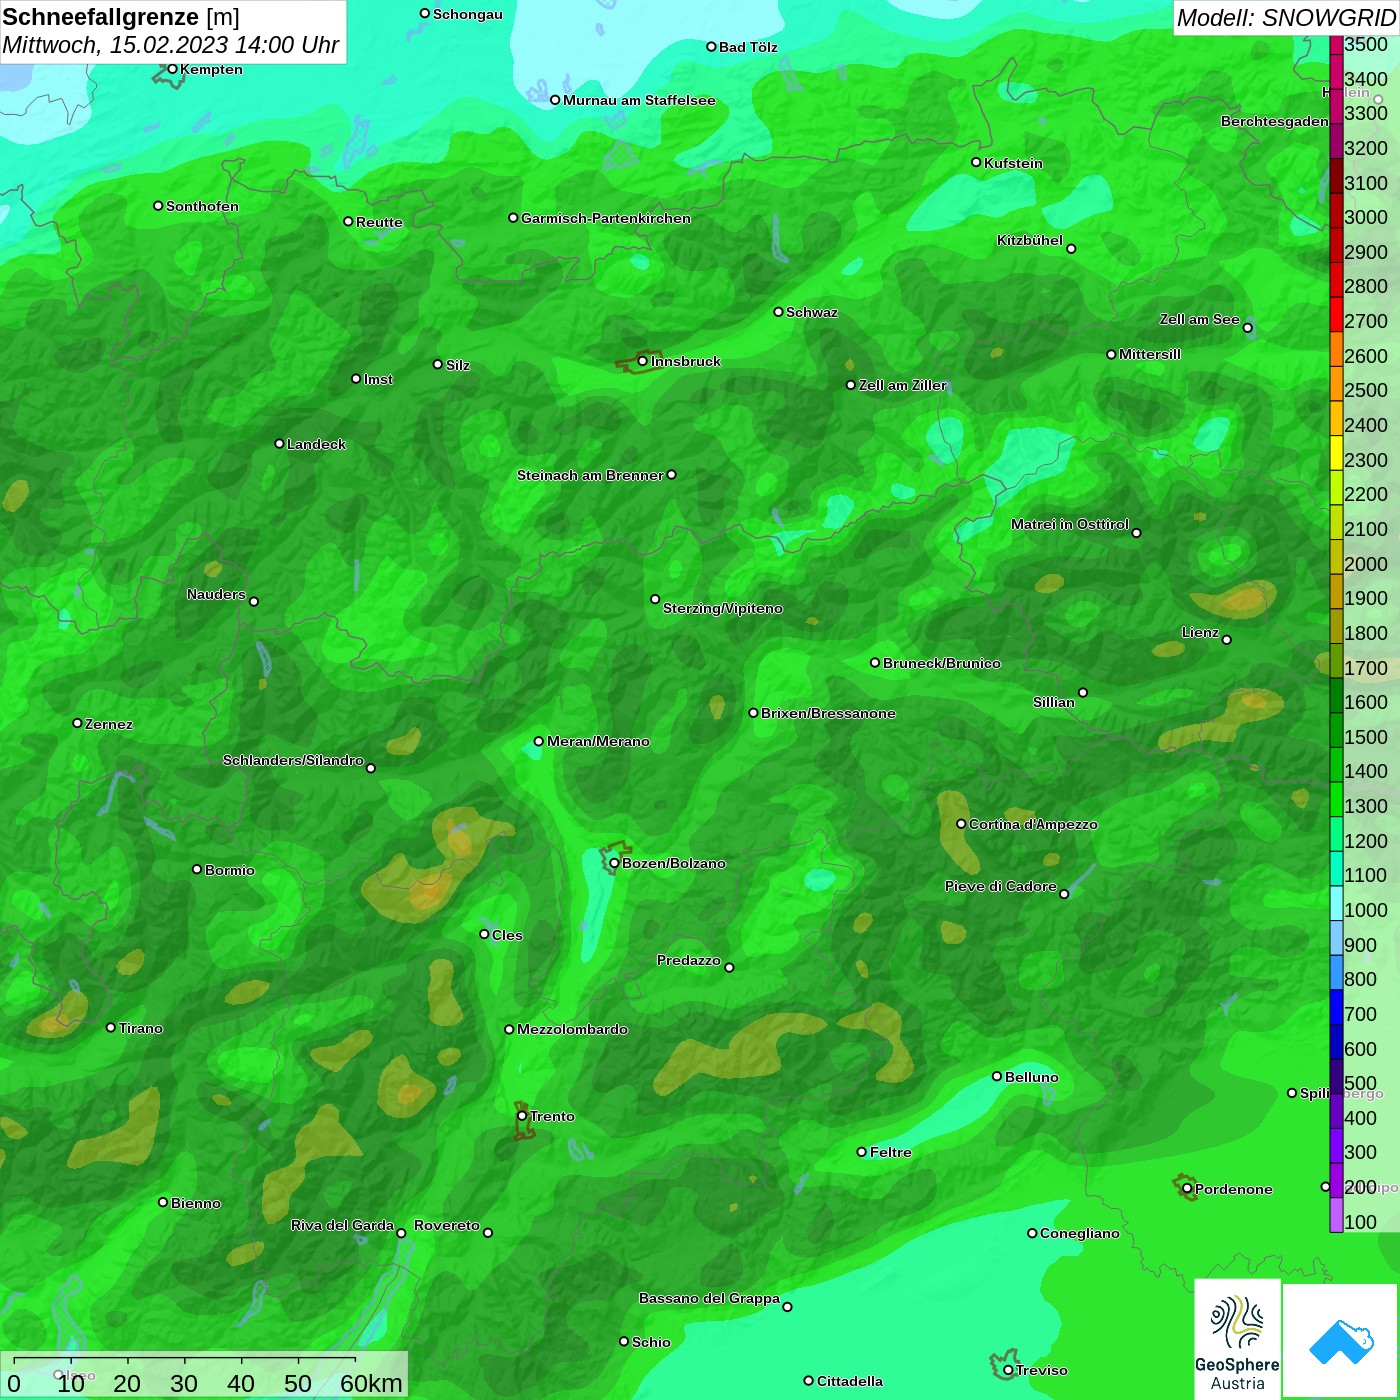Viewport: 1400px width, 1400px height.
Task: Click the Pieve di Cadore label
Action: 1001,886
